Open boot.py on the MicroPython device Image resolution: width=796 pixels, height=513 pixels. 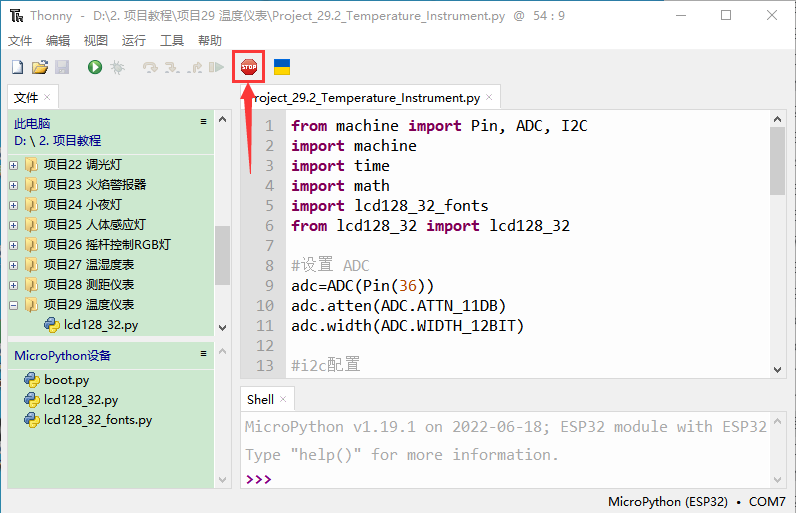tap(66, 380)
